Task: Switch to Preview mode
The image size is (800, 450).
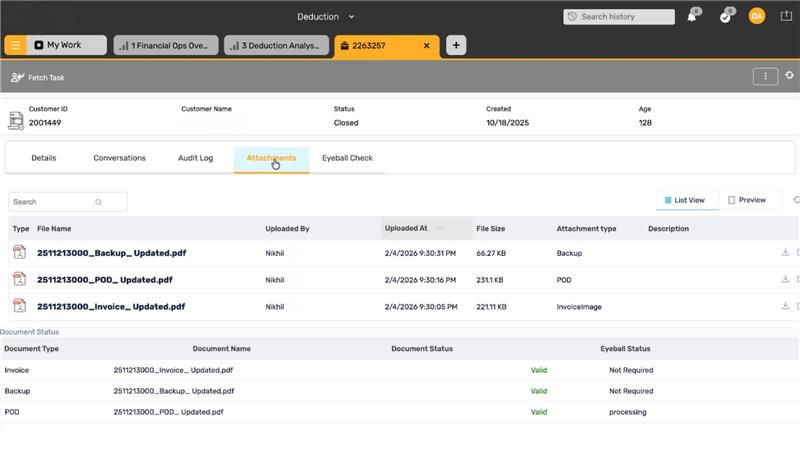Action: click(747, 200)
